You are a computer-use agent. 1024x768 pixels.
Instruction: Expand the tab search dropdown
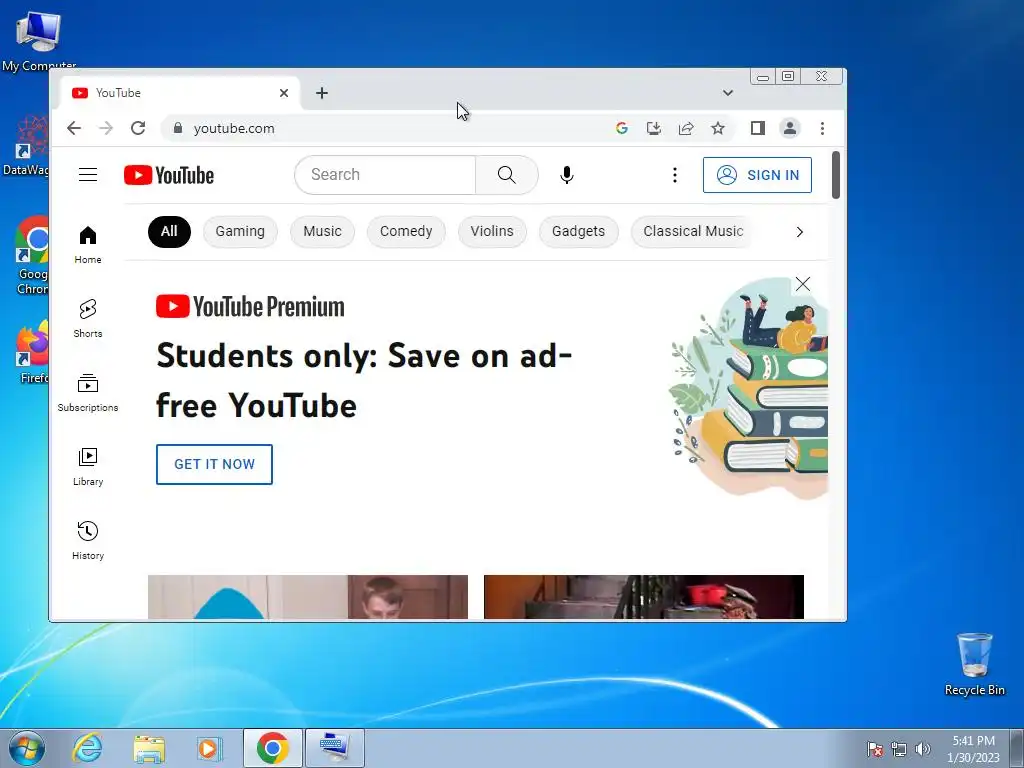pyautogui.click(x=728, y=93)
